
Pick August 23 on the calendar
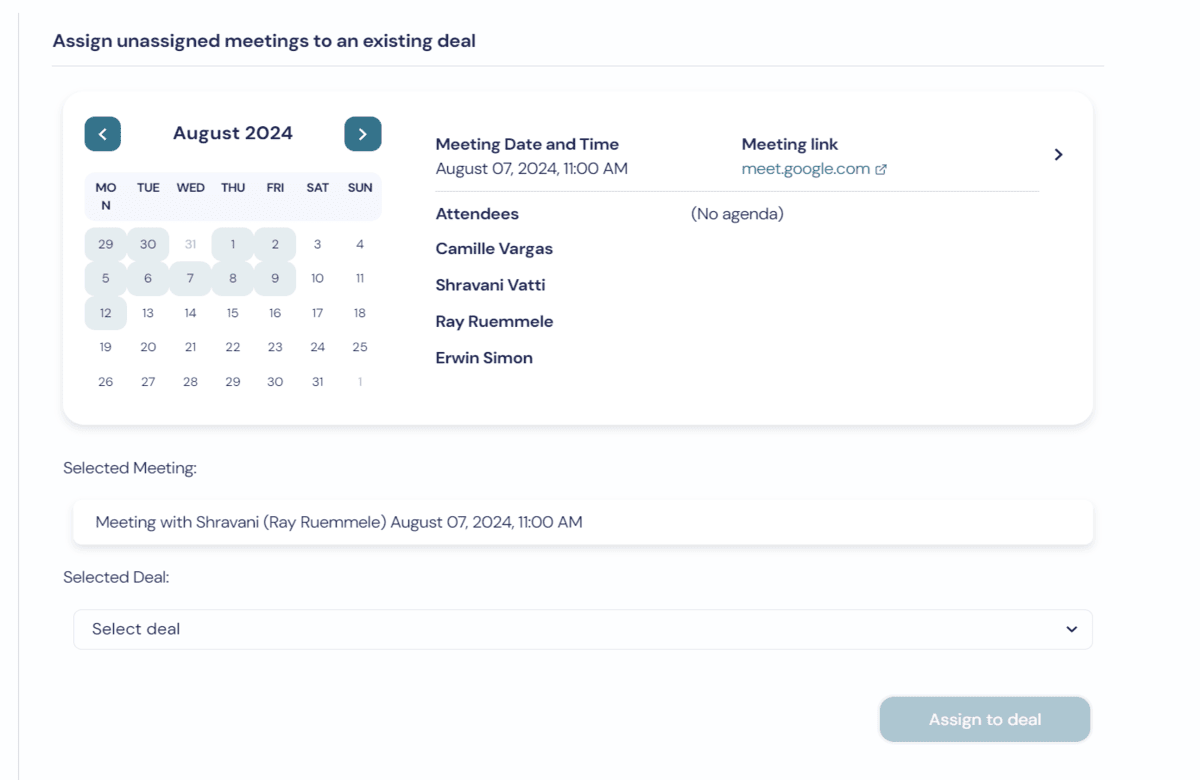(275, 347)
